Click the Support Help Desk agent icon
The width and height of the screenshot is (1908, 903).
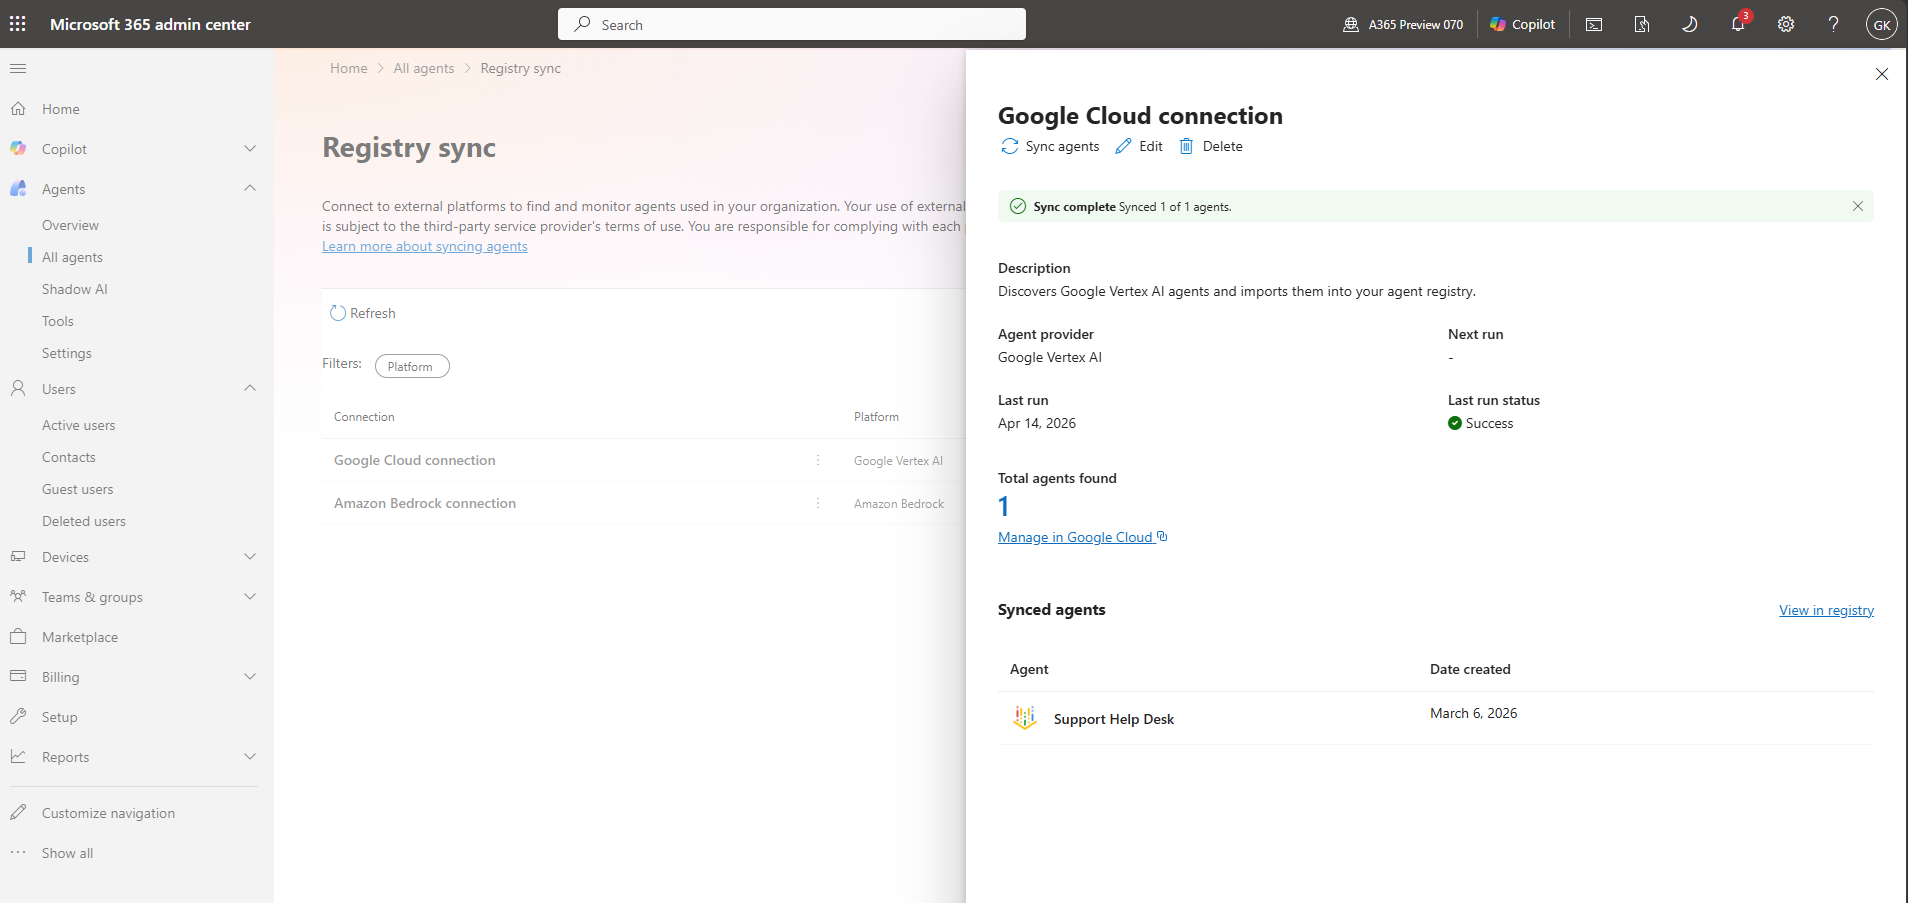[1025, 718]
